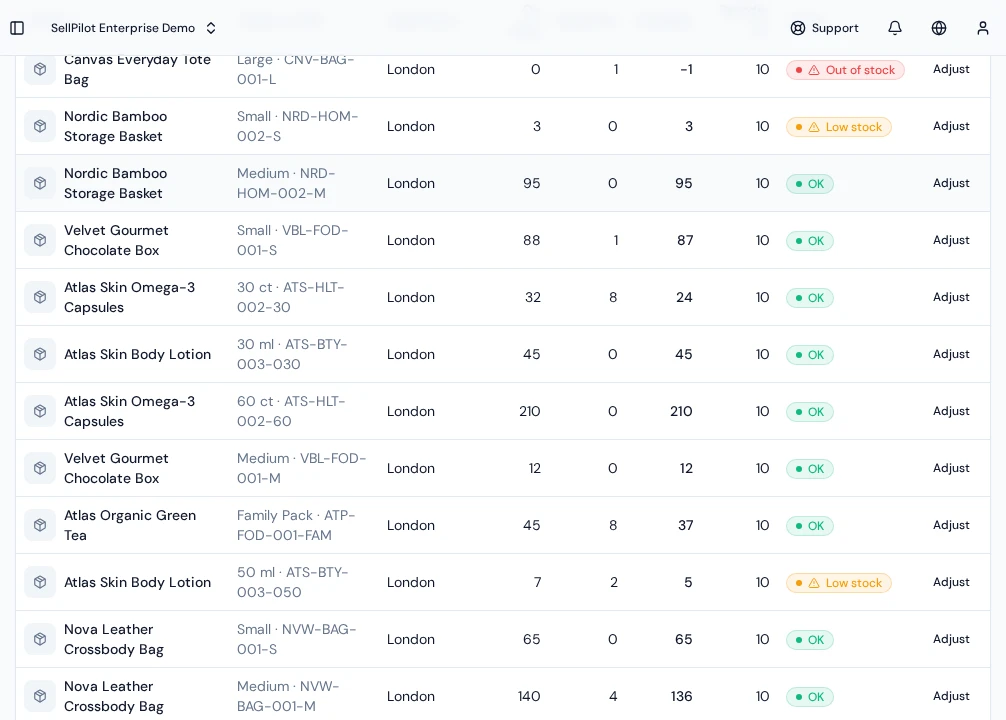
Task: Toggle the sidebar panel icon
Action: (x=17, y=28)
